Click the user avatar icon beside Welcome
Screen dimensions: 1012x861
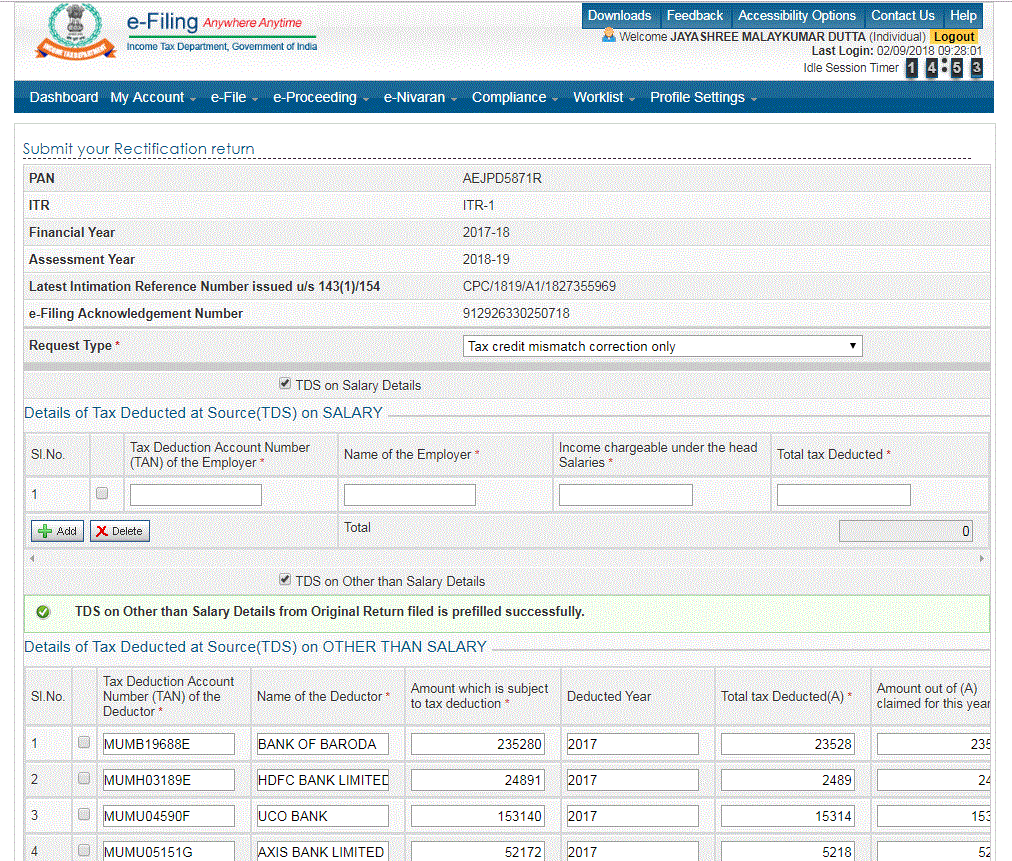(x=608, y=35)
